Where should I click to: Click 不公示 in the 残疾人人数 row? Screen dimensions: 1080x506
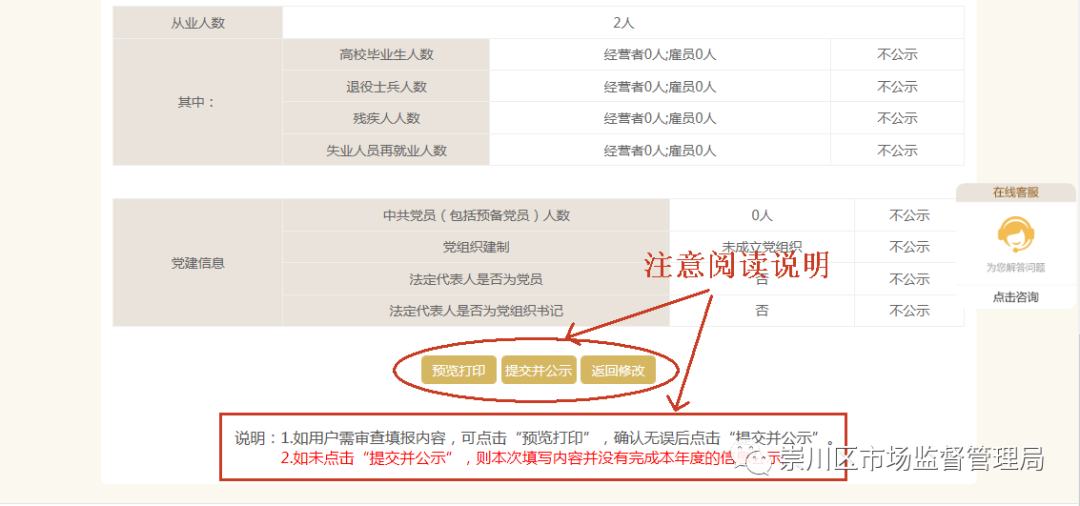point(897,118)
